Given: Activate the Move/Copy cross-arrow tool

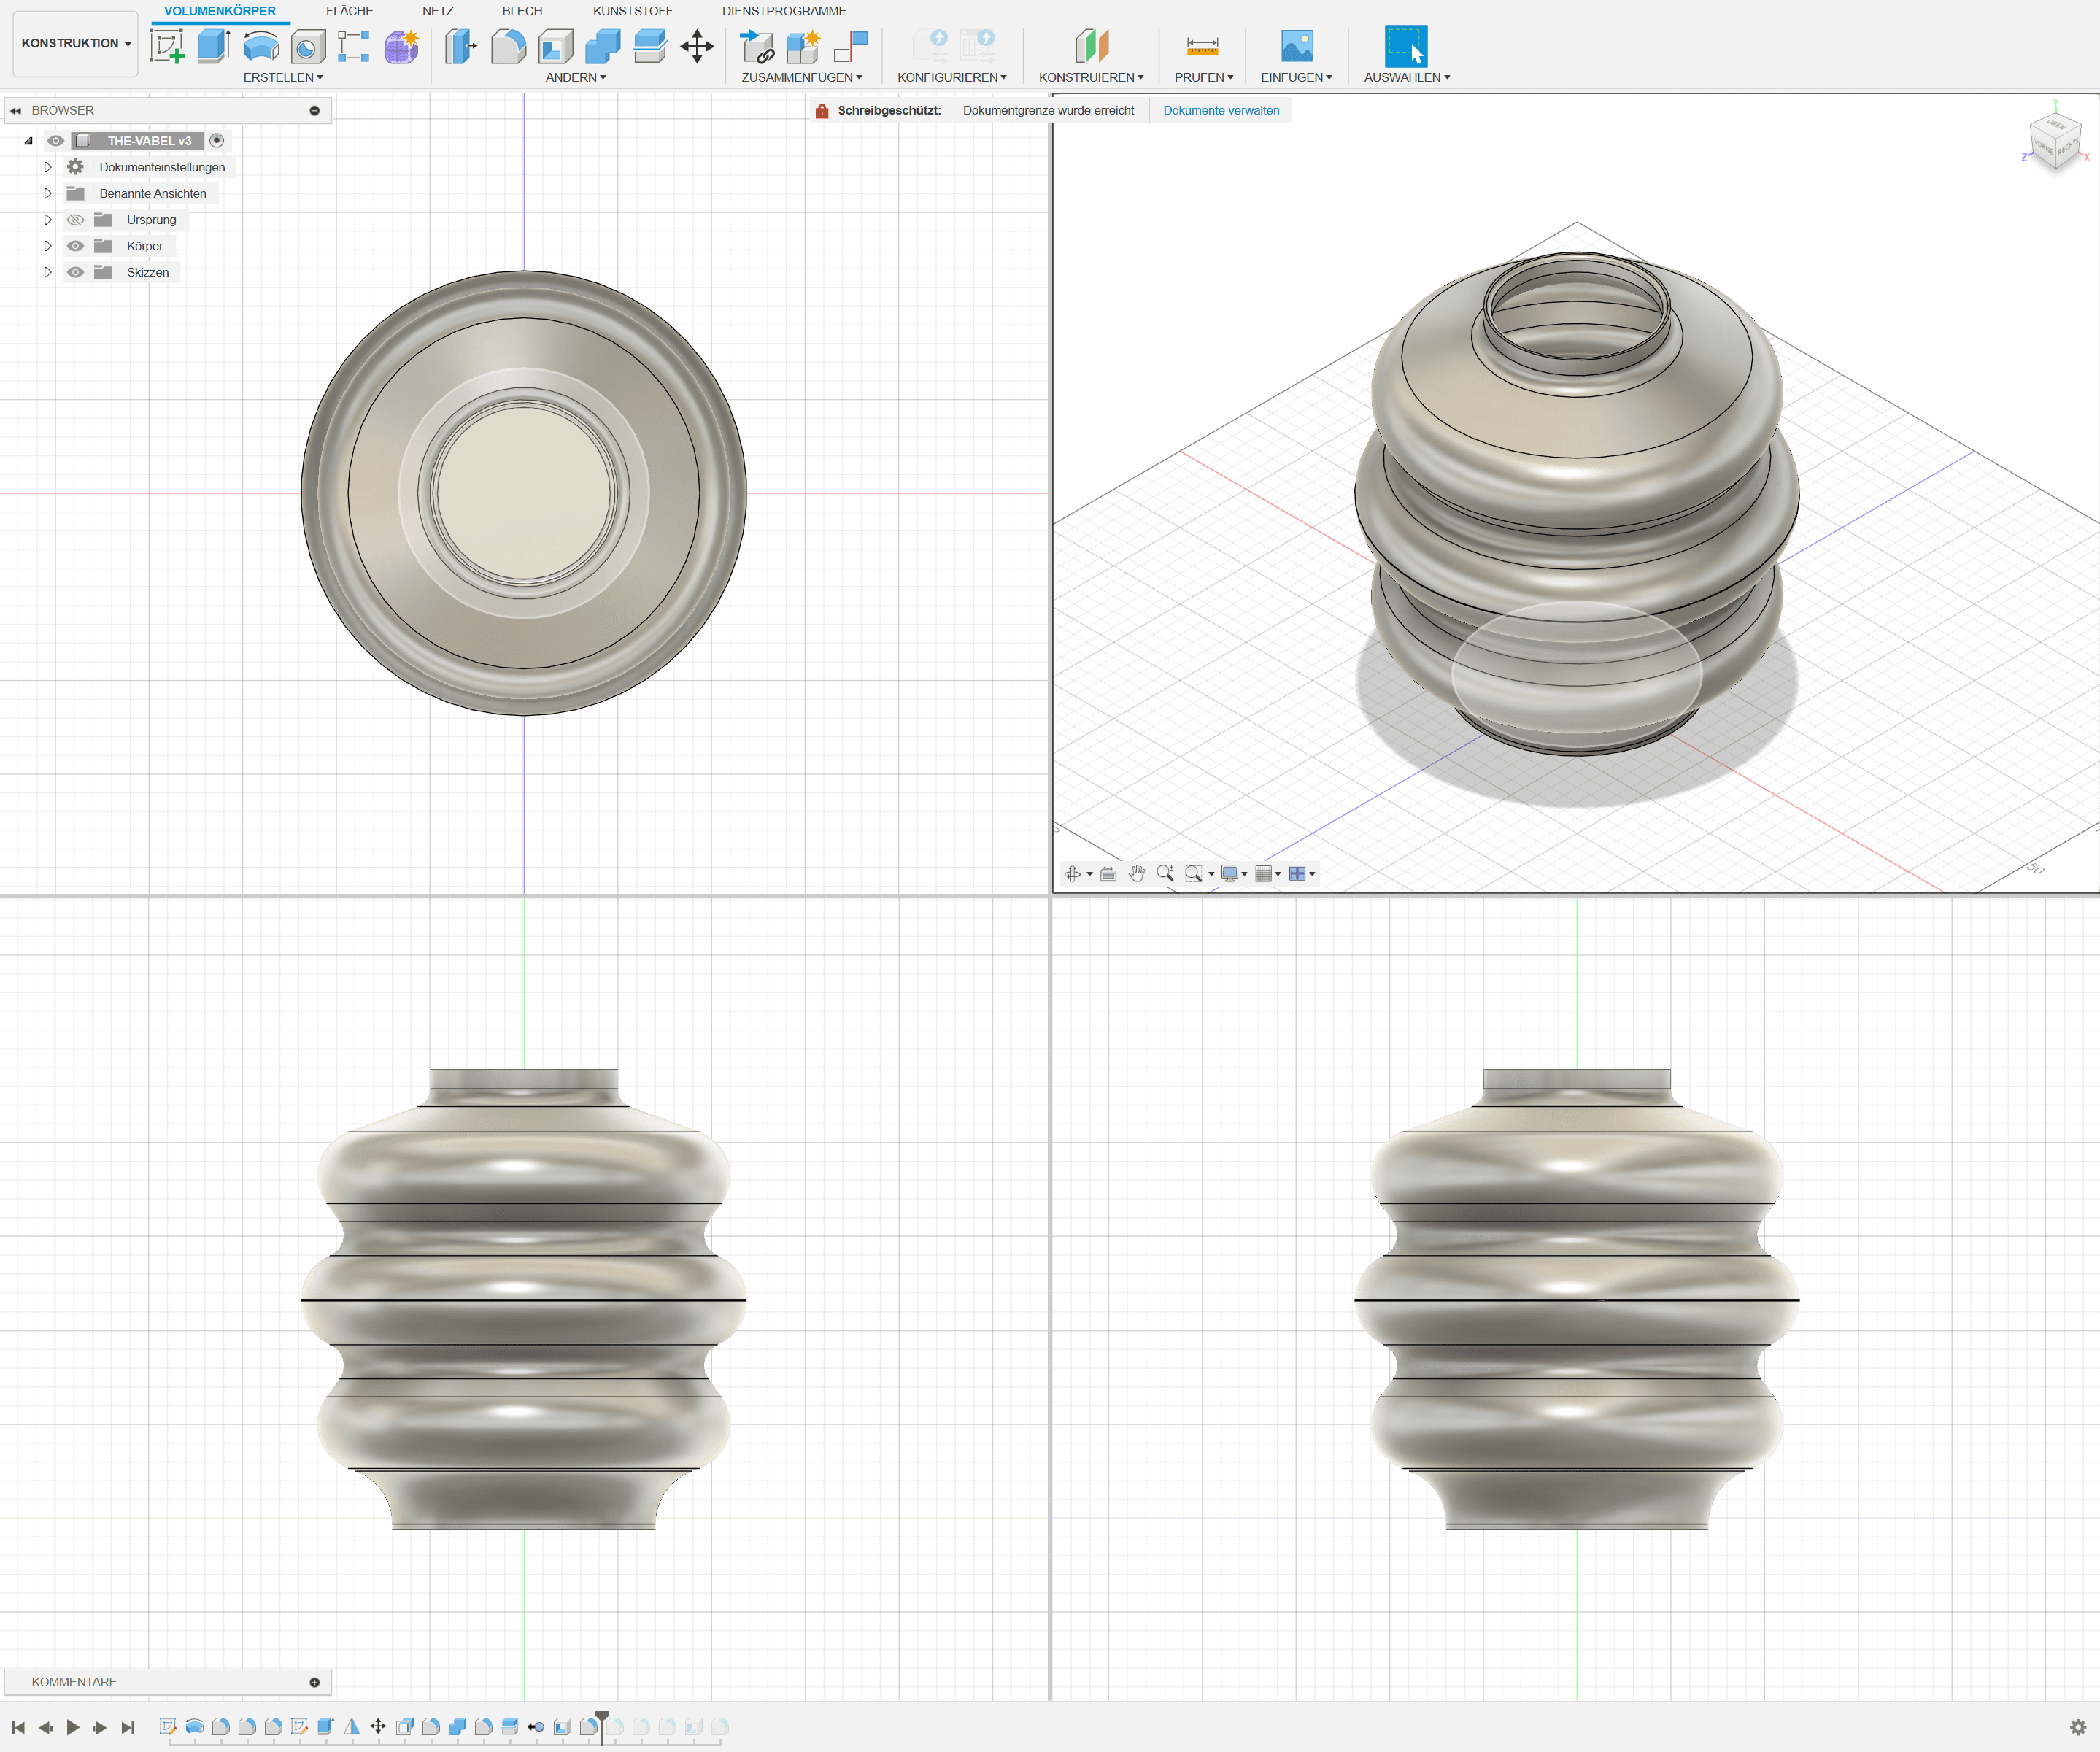Looking at the screenshot, I should [x=697, y=46].
